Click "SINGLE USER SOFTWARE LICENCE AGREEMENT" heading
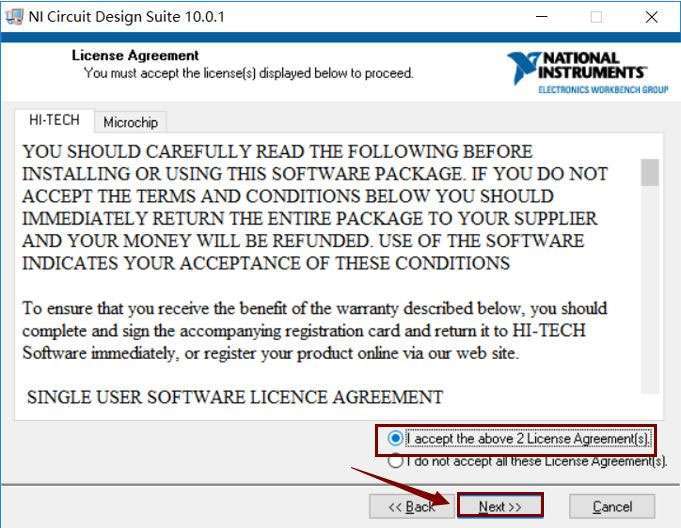This screenshot has width=681, height=530. click(235, 397)
